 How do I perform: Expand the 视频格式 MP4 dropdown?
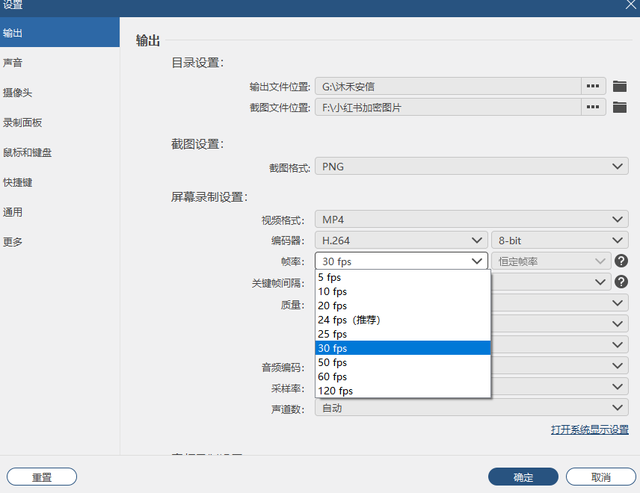click(x=471, y=220)
